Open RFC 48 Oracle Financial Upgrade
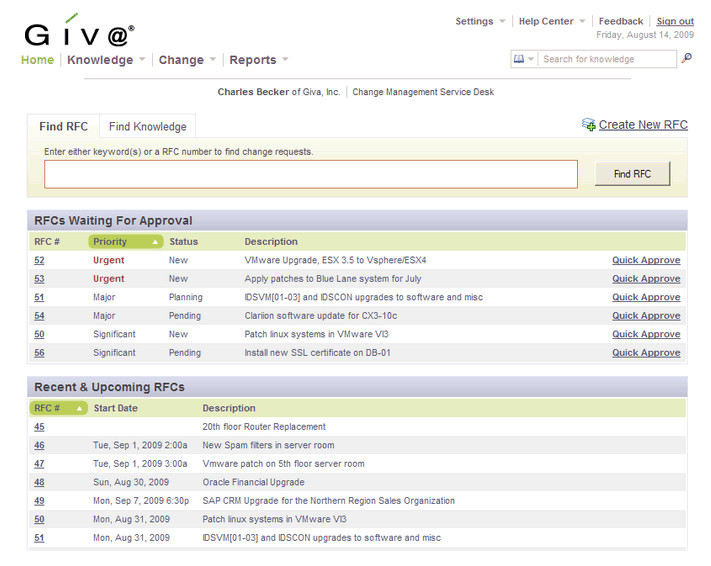The image size is (711, 566). click(x=39, y=483)
